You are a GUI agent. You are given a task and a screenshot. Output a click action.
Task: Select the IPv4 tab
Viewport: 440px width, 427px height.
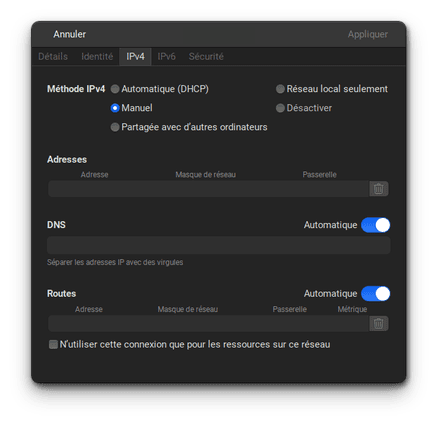click(135, 57)
